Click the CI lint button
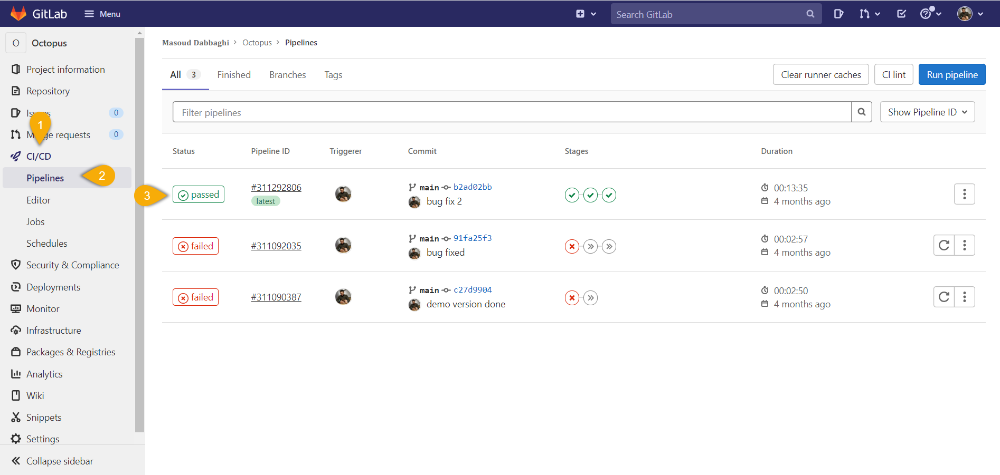 coord(893,75)
